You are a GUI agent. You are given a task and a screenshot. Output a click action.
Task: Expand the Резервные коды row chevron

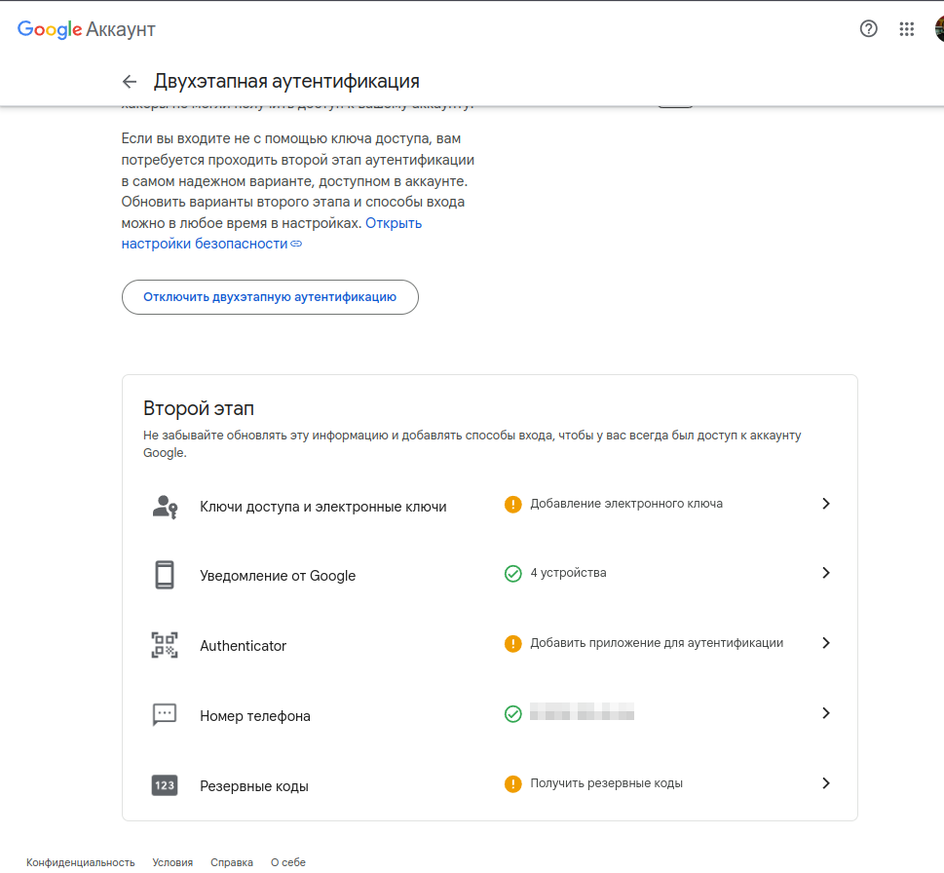pyautogui.click(x=826, y=783)
